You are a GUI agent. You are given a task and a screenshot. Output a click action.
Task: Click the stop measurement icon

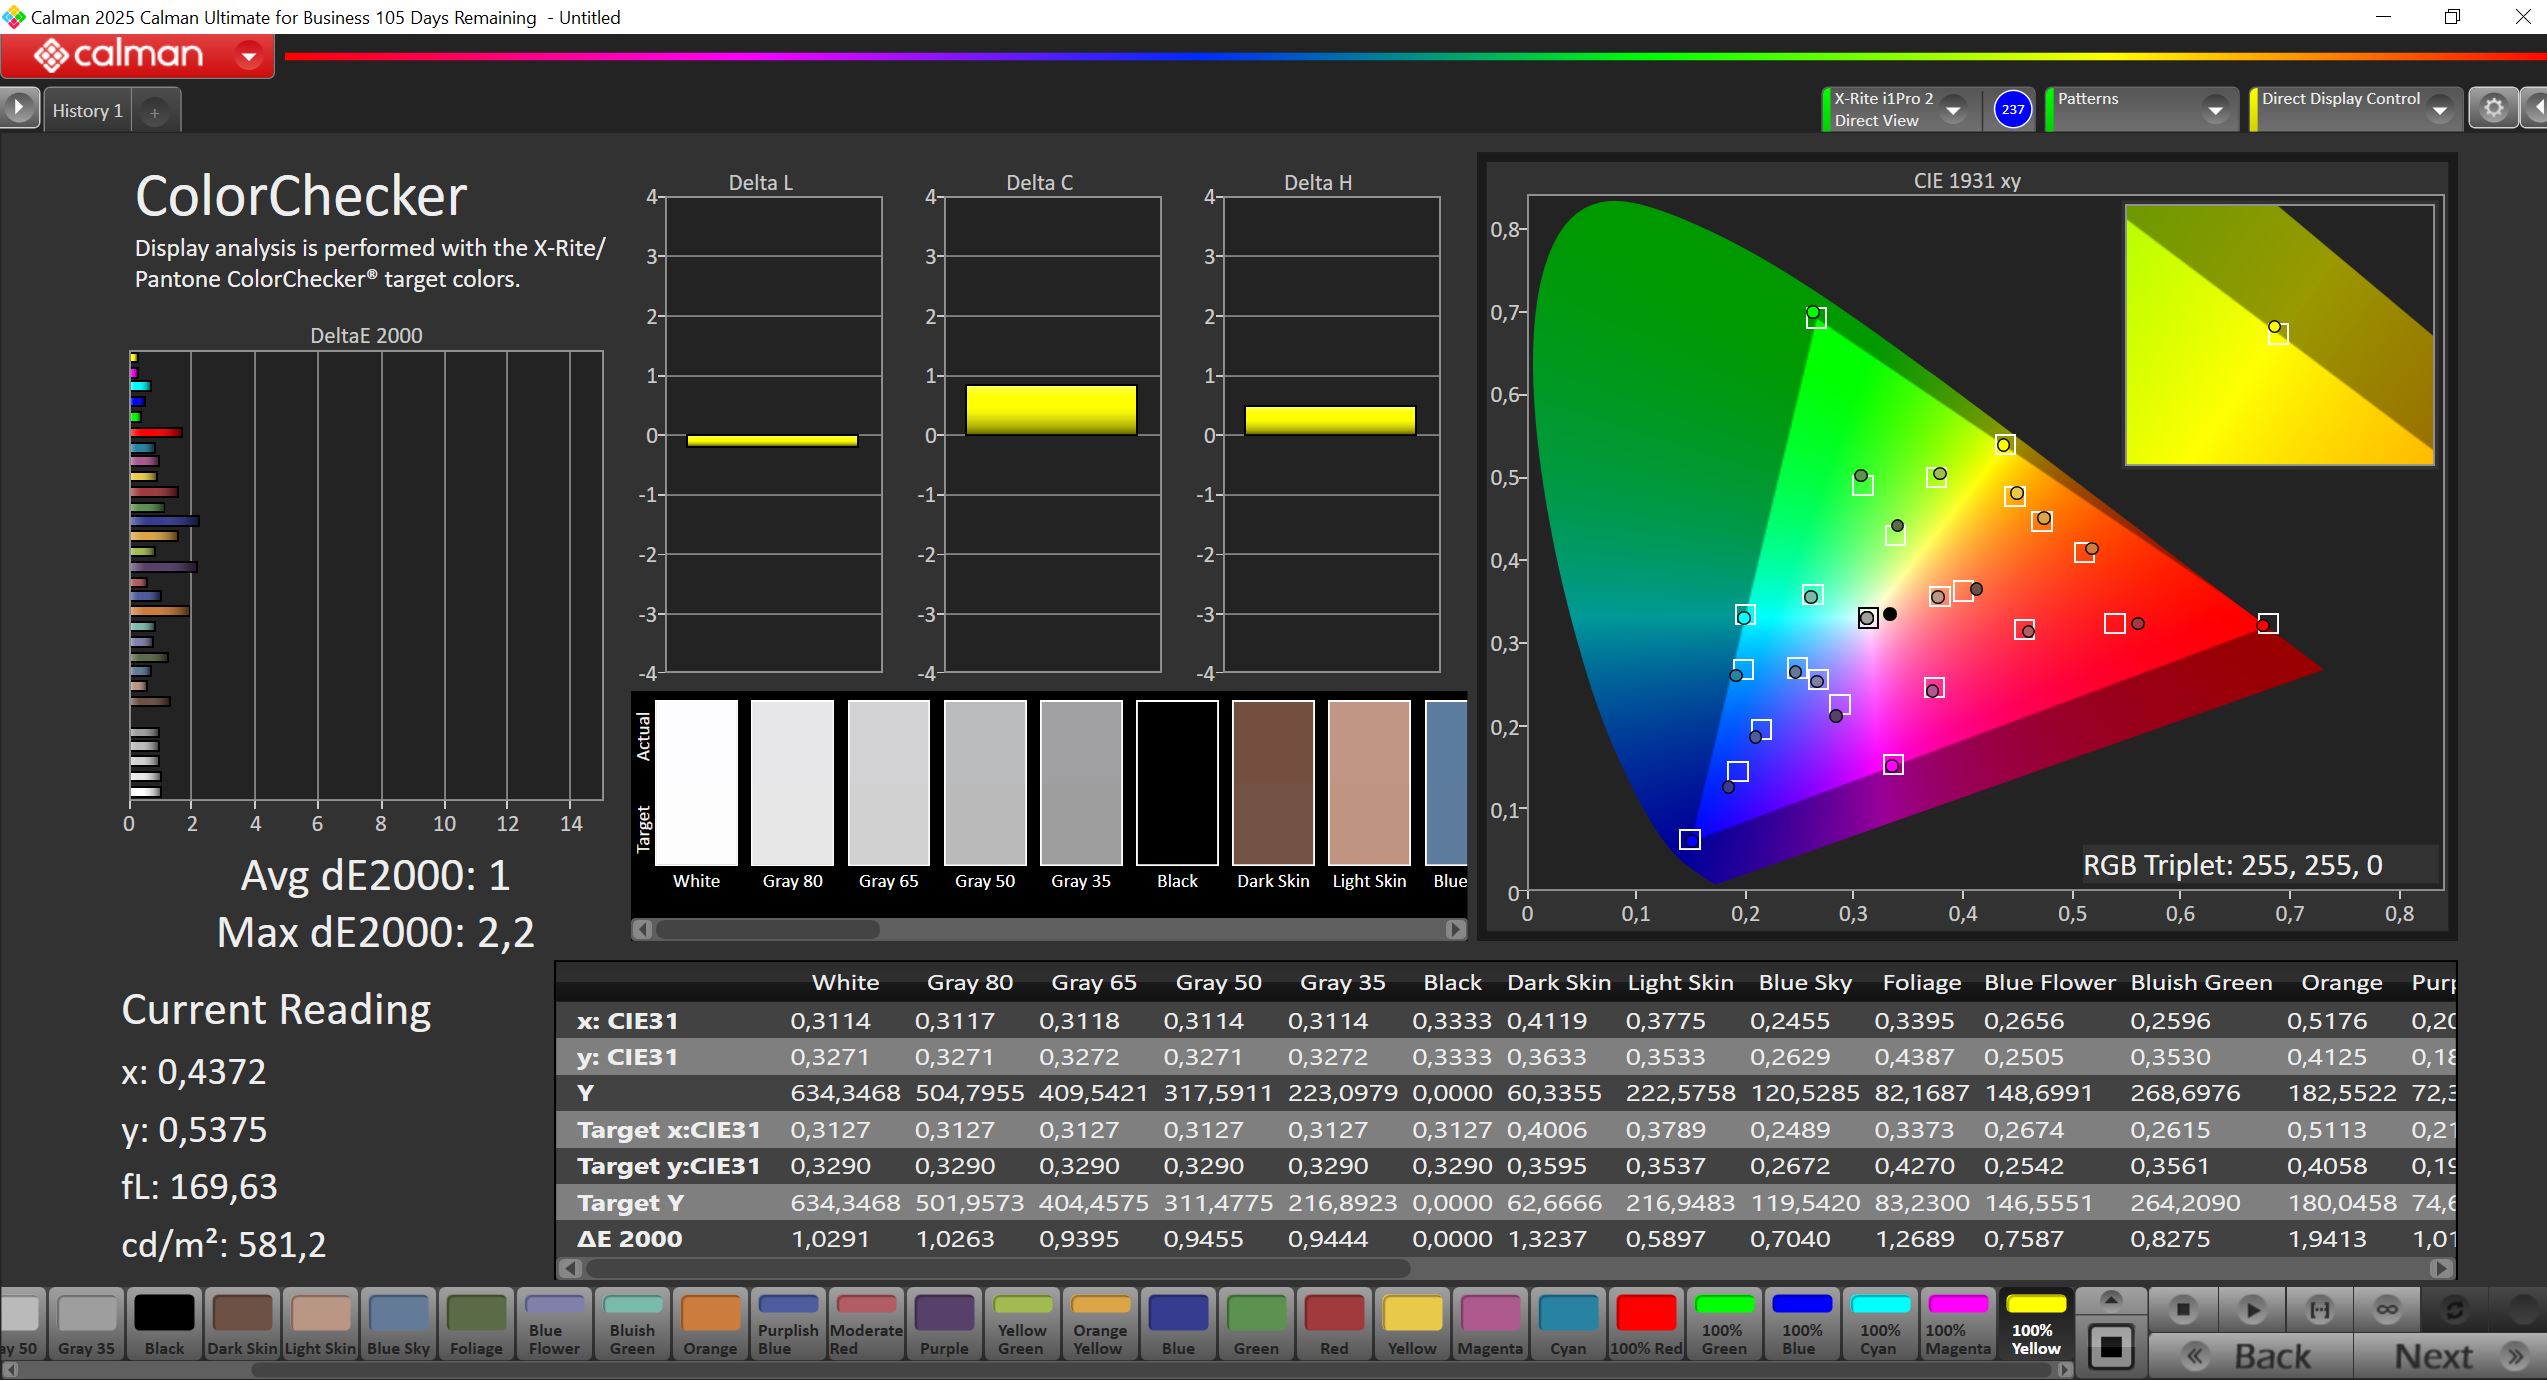(2183, 1309)
